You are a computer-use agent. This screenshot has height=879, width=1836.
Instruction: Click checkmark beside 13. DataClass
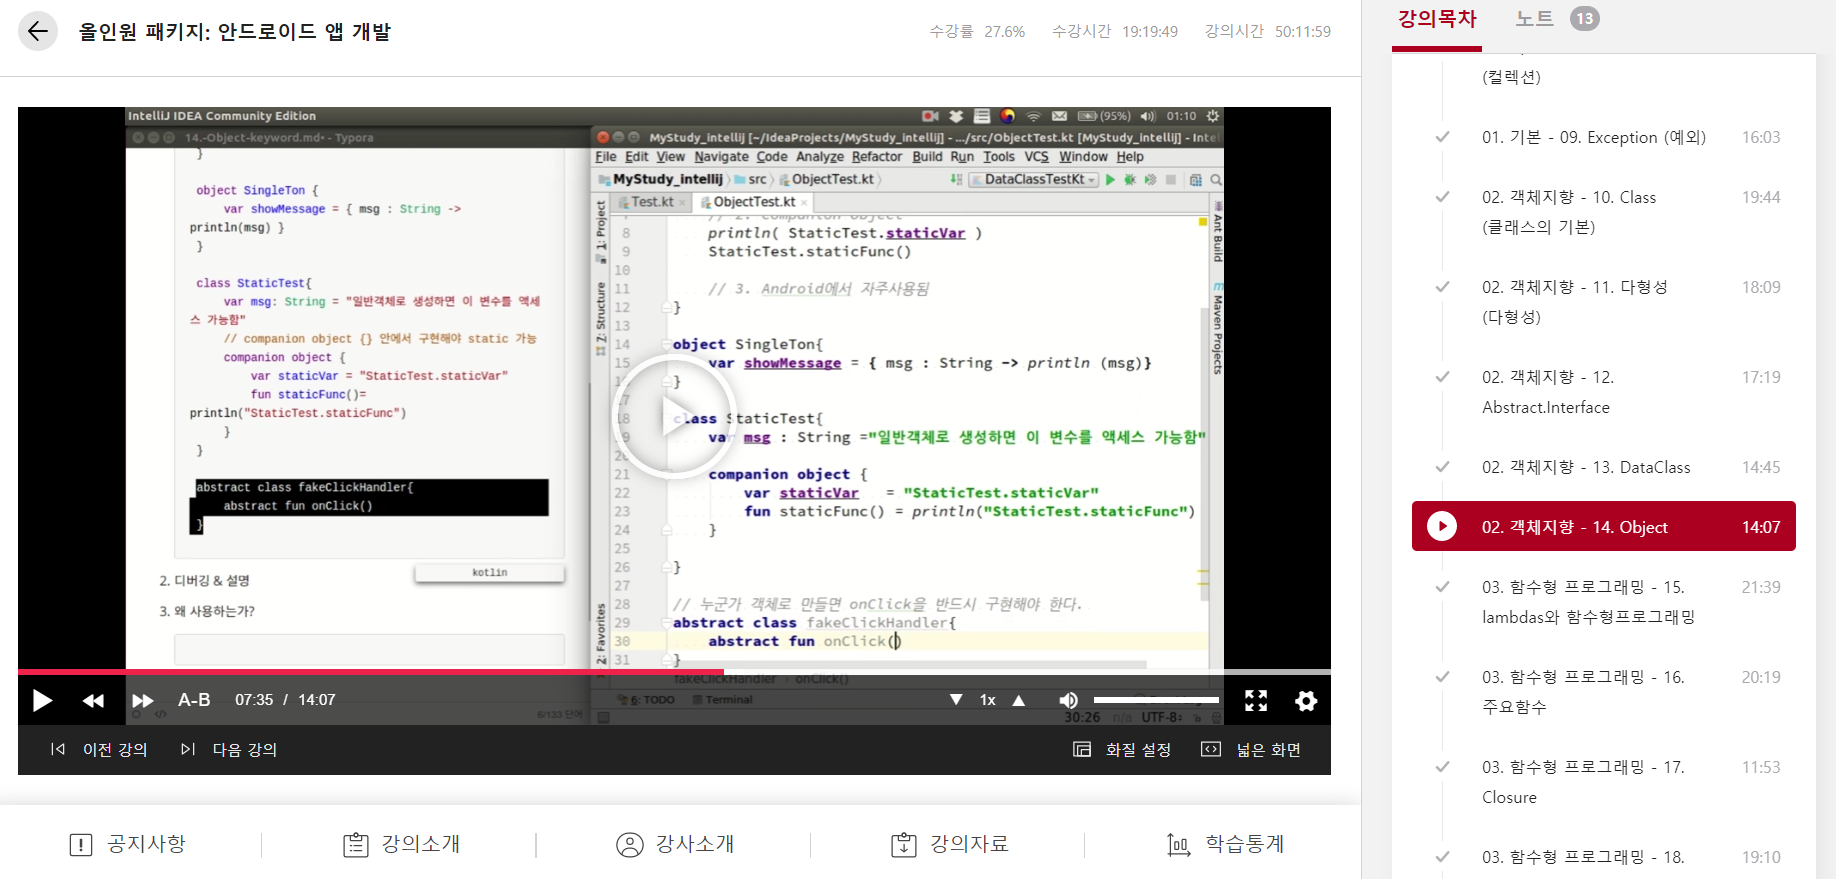[x=1442, y=467]
